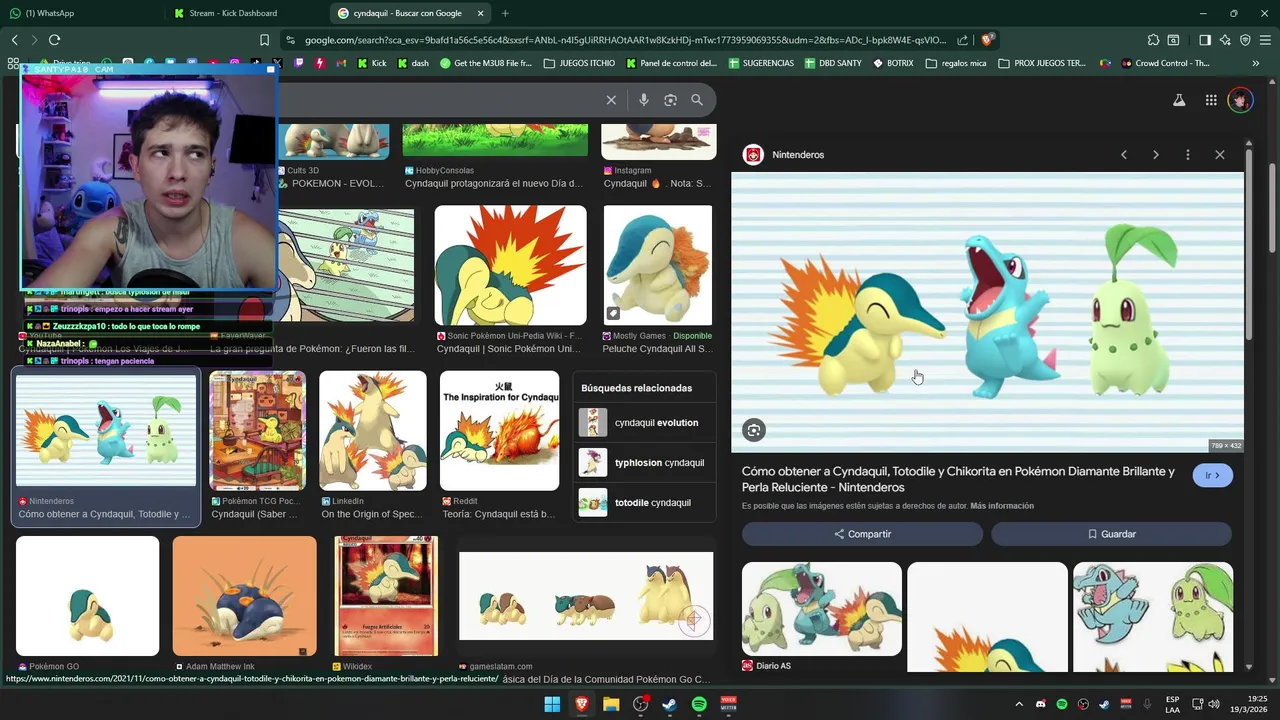This screenshot has width=1280, height=720.
Task: Toggle the Brave sidebar panel
Action: coord(1204,40)
